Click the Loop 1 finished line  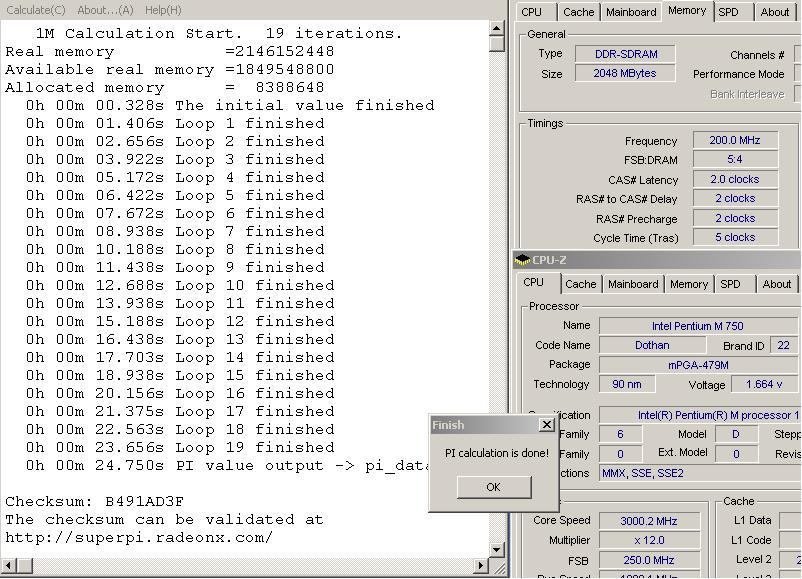[175, 123]
